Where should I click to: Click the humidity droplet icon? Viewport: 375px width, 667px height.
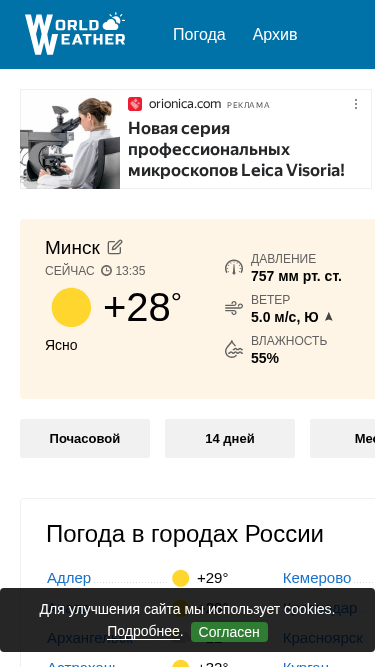click(x=234, y=349)
